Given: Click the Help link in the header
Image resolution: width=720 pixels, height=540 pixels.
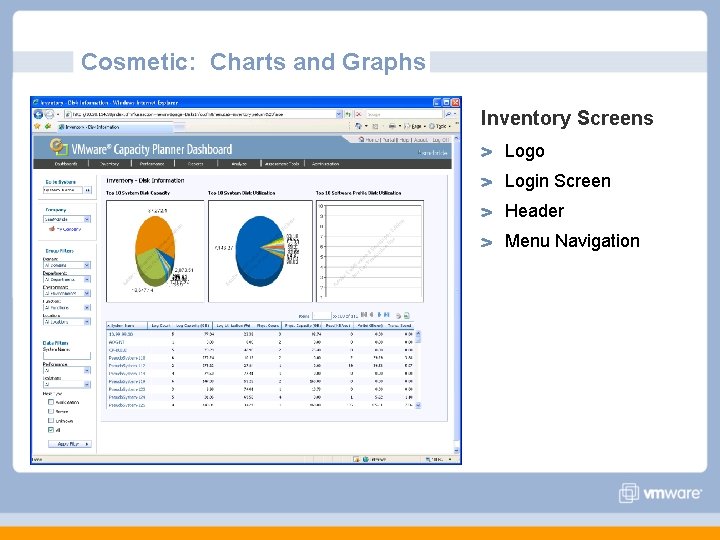Looking at the screenshot, I should click(x=404, y=140).
